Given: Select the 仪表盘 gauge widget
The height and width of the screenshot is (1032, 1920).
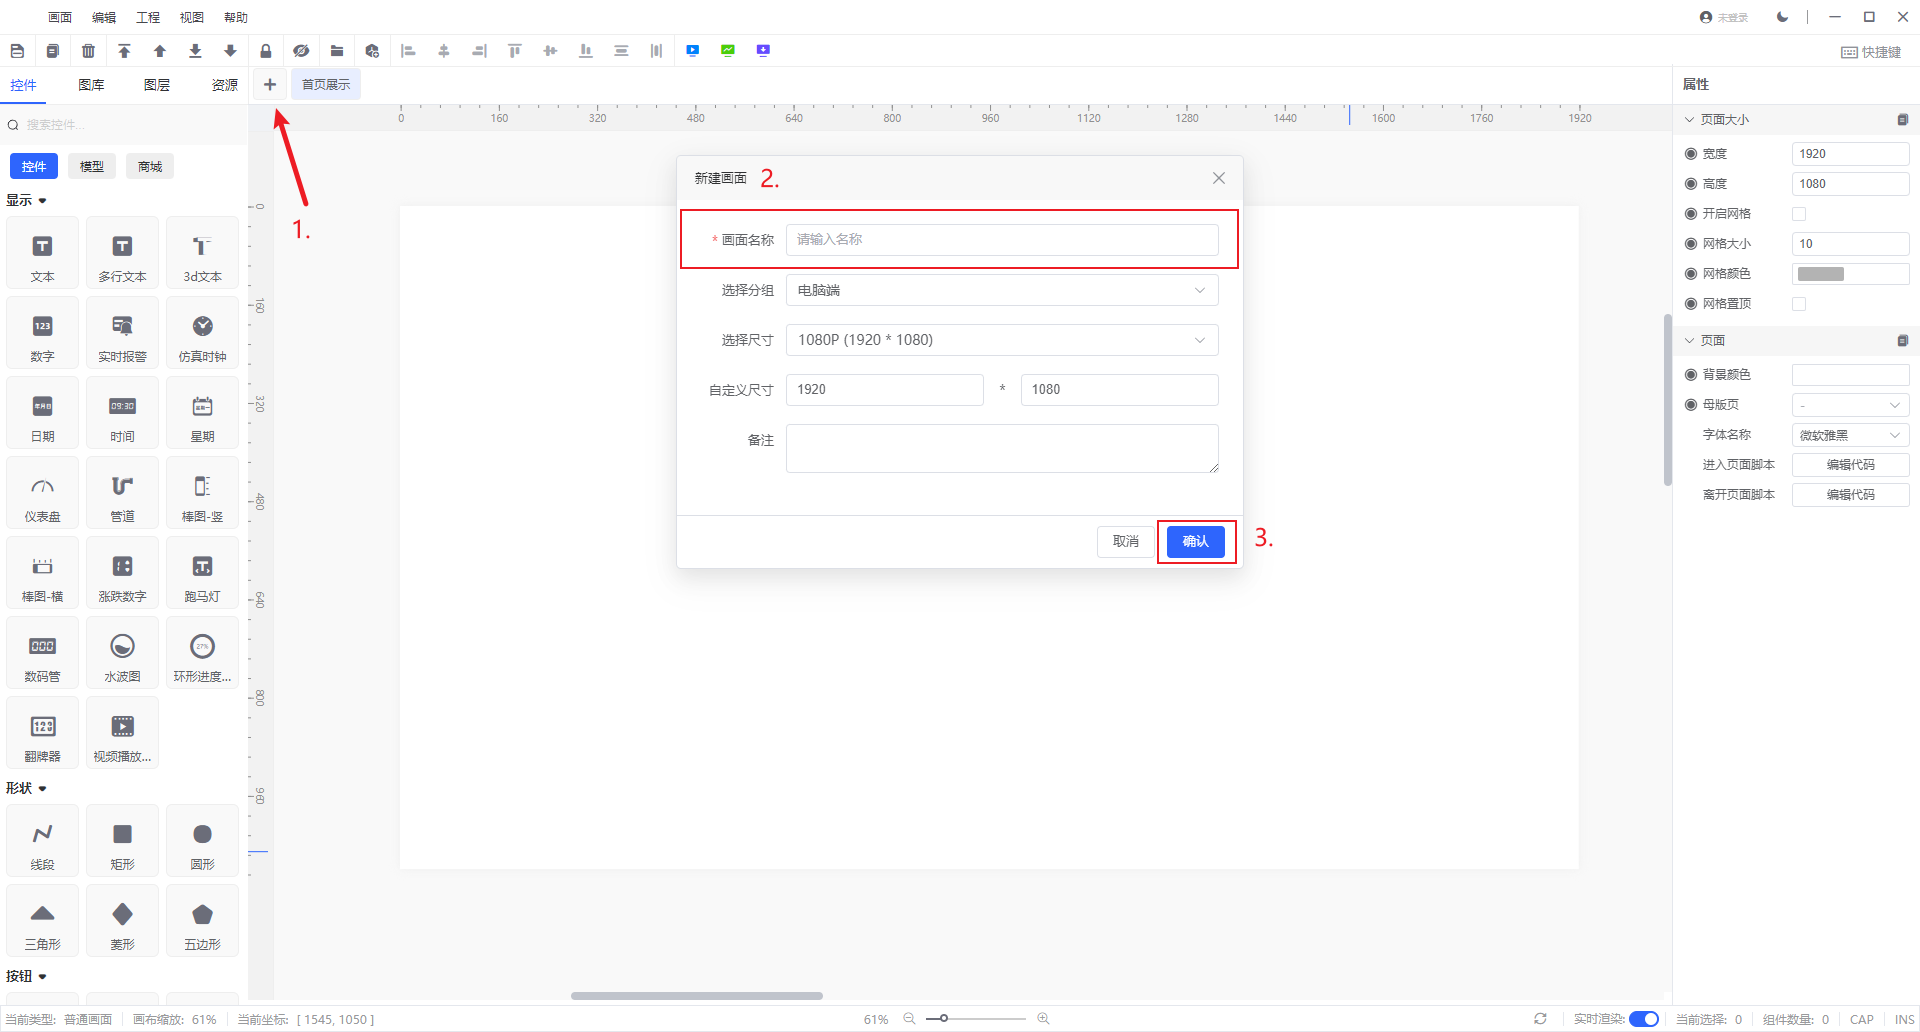Looking at the screenshot, I should [x=42, y=496].
